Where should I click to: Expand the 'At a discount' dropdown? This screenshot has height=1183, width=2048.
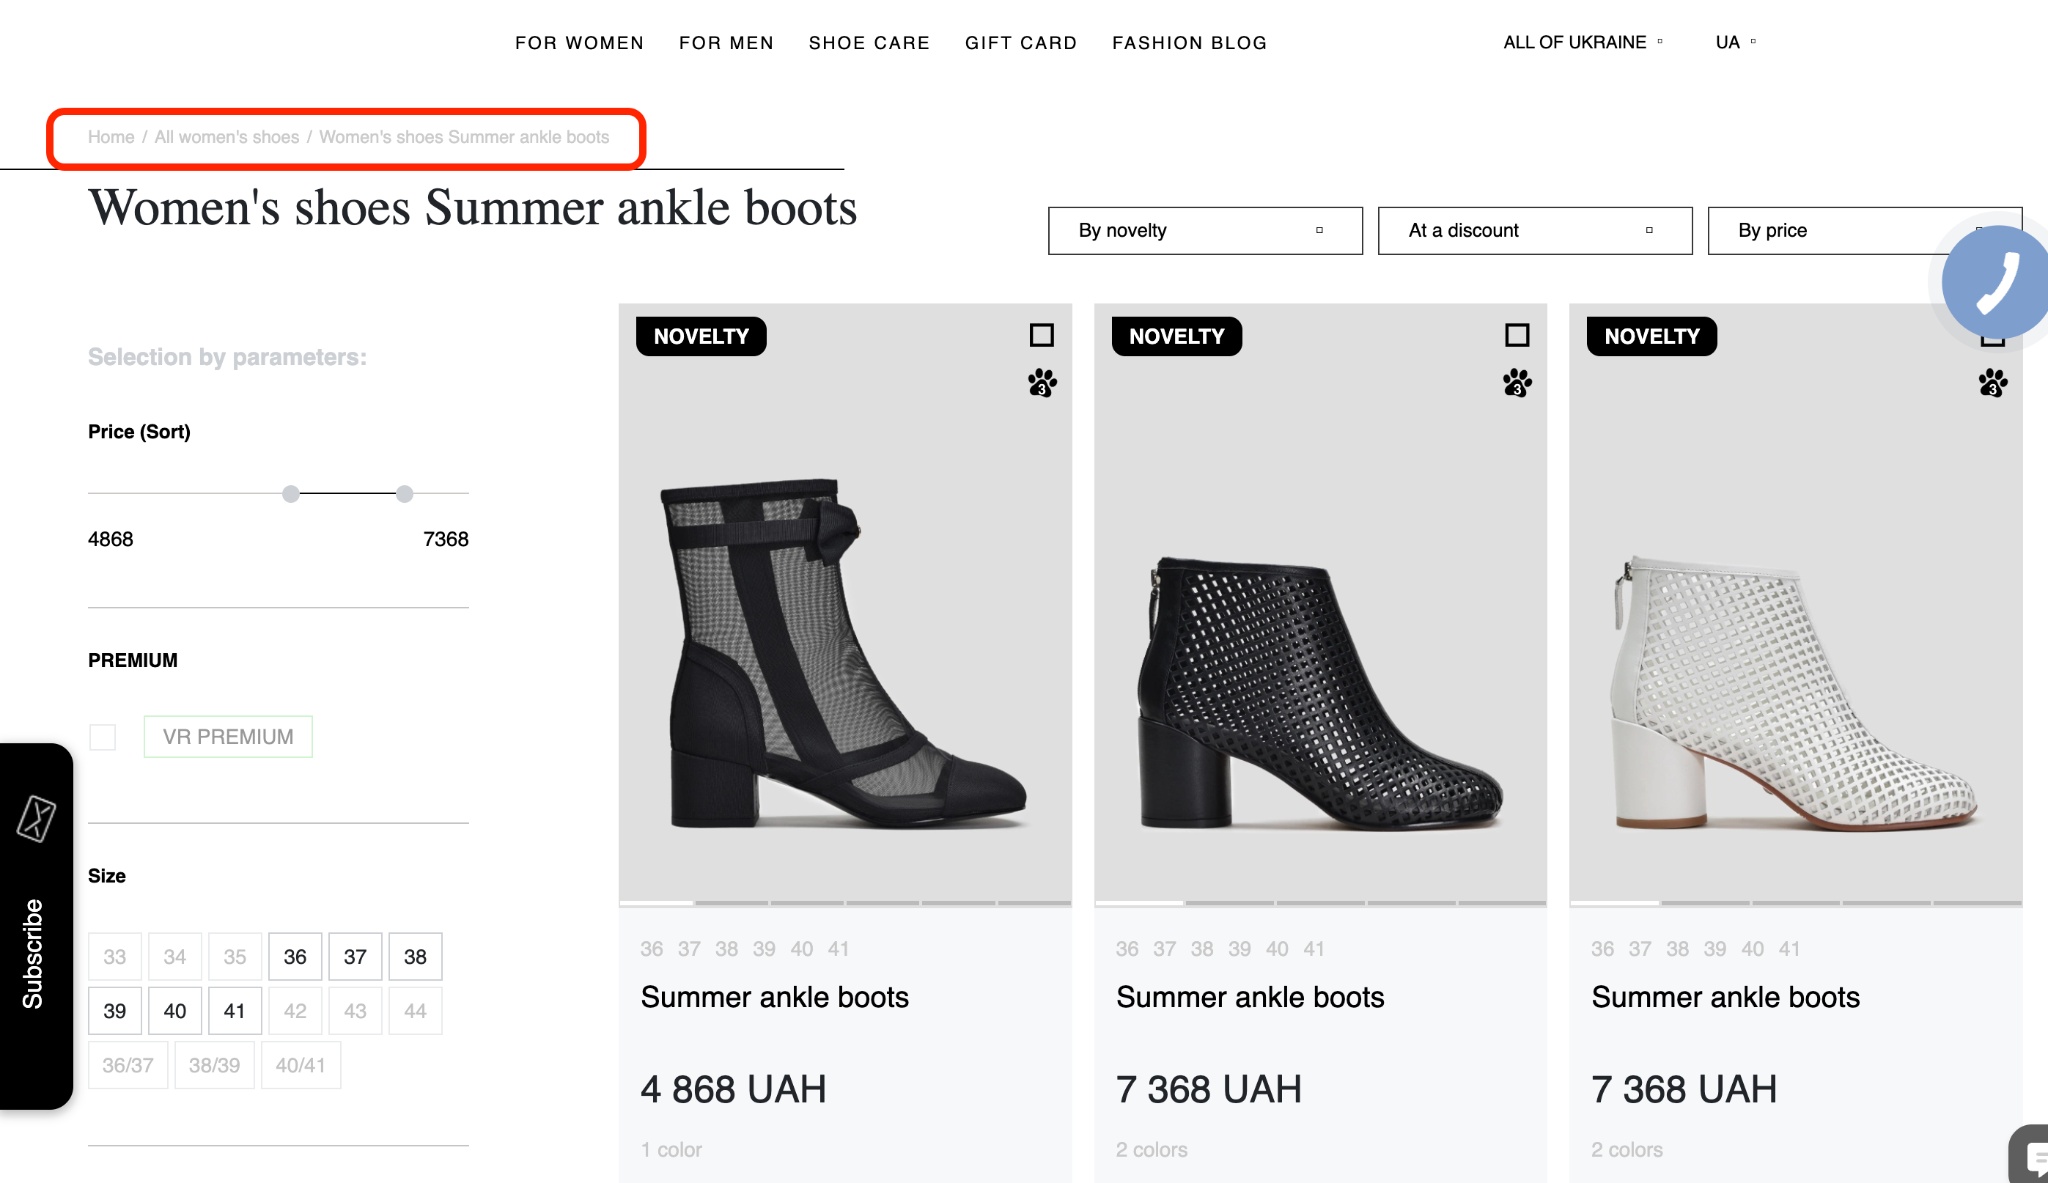[x=1534, y=231]
